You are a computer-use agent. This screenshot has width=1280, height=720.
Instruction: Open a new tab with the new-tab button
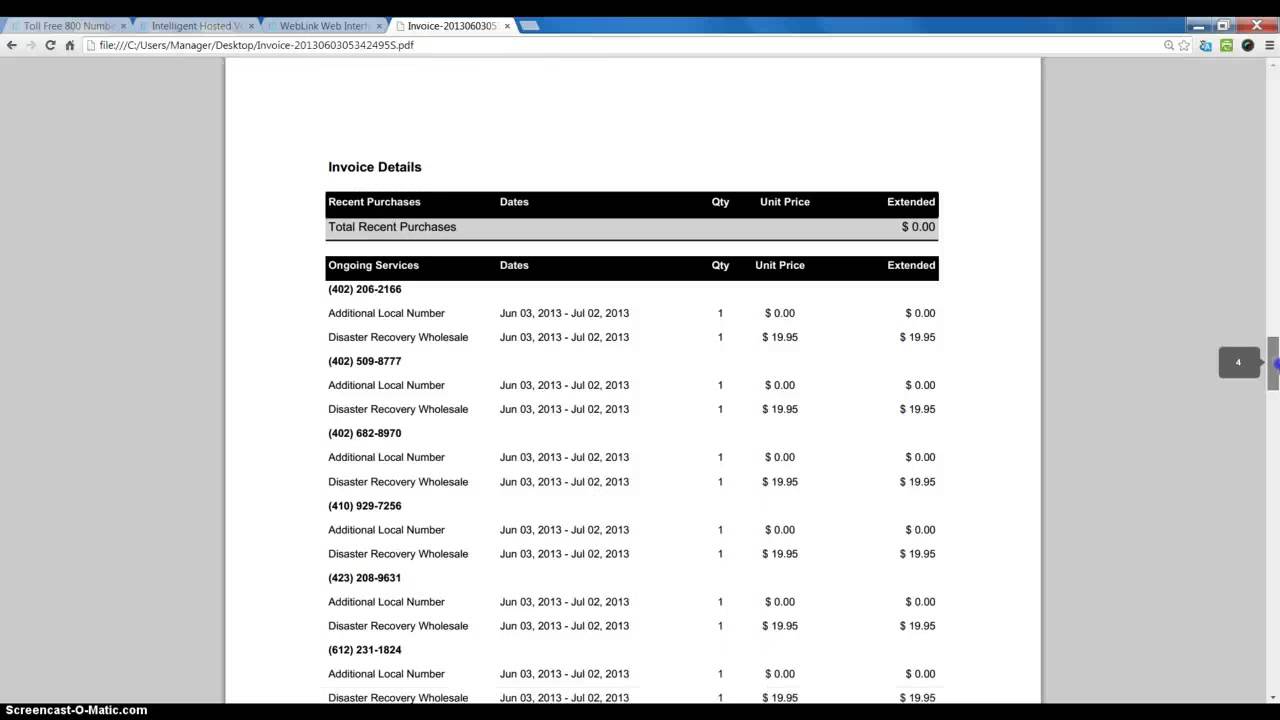point(529,25)
